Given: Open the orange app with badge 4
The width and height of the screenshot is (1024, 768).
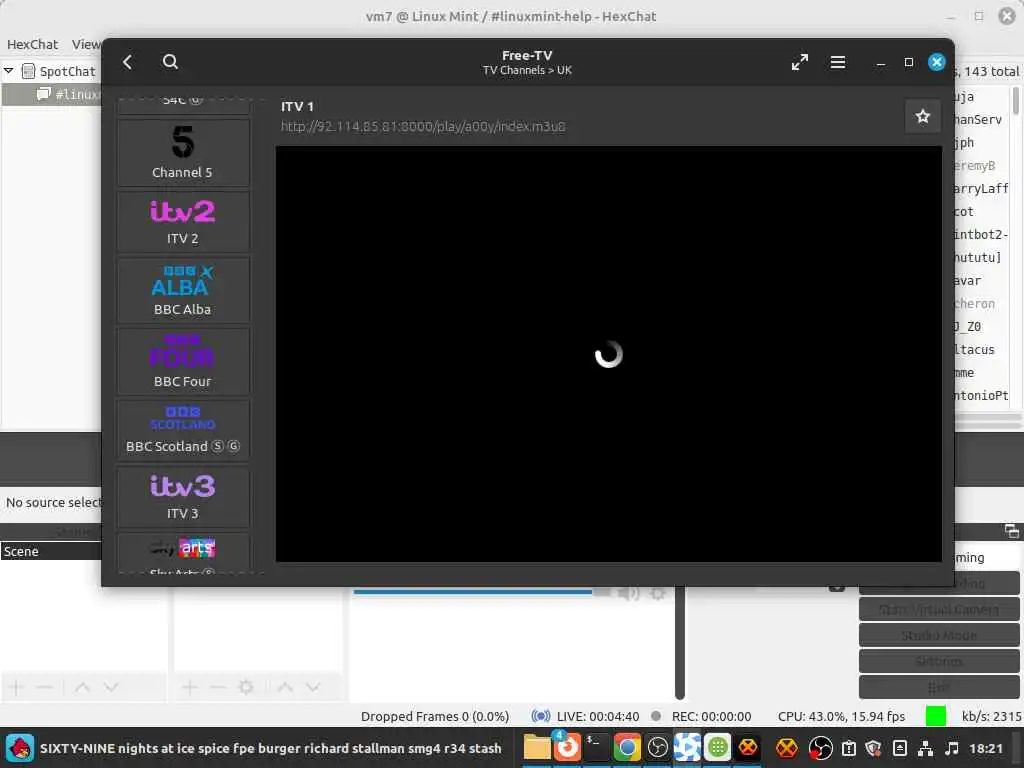Looking at the screenshot, I should click(567, 748).
